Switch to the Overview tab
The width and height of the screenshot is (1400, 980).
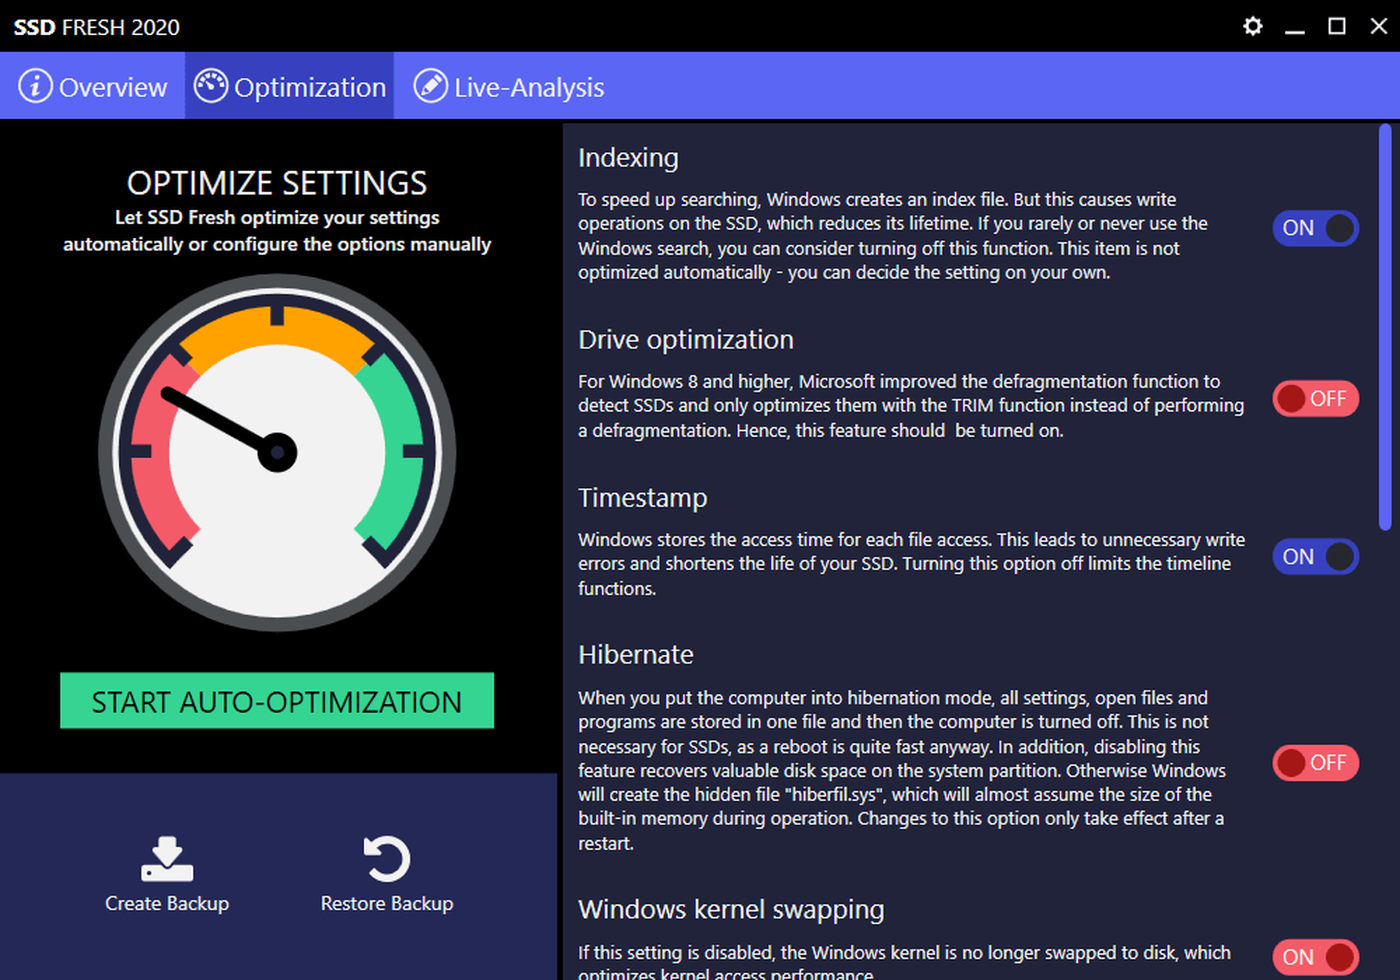pos(112,88)
